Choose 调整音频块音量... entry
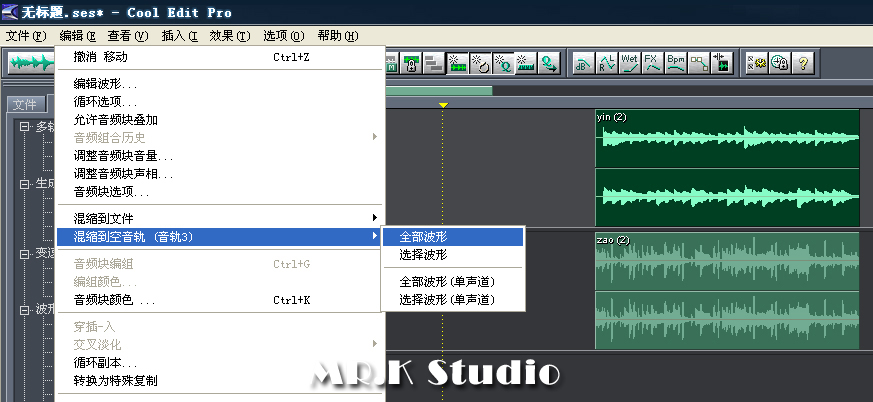This screenshot has height=402, width=873. click(x=220, y=156)
